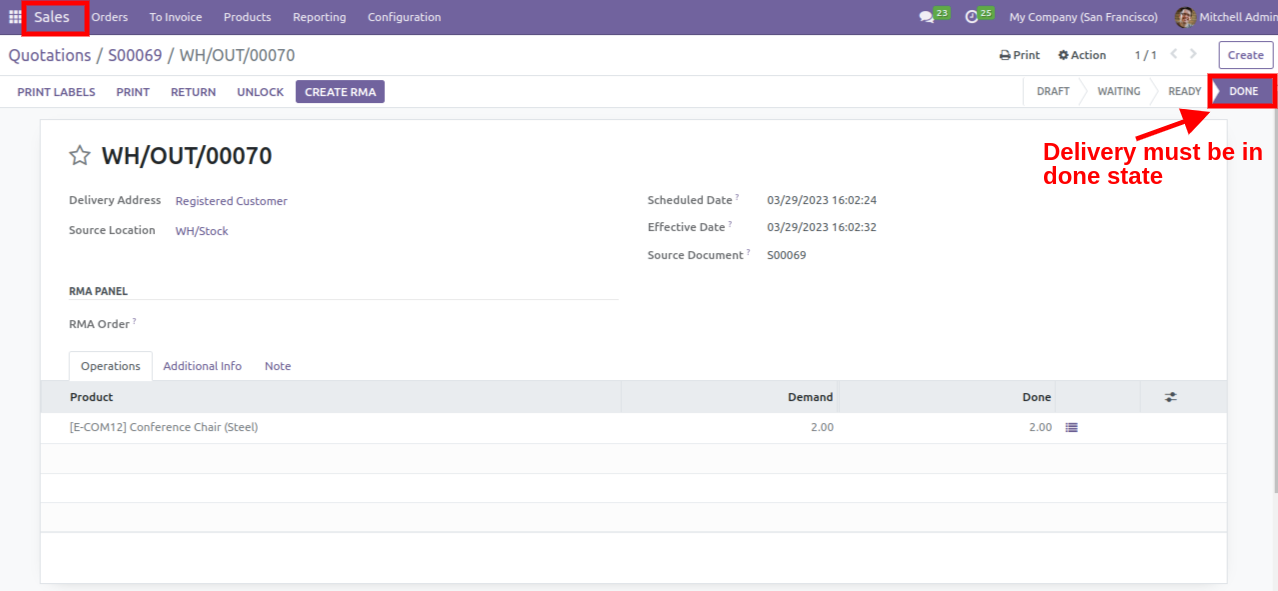Open the Orders menu

110,17
